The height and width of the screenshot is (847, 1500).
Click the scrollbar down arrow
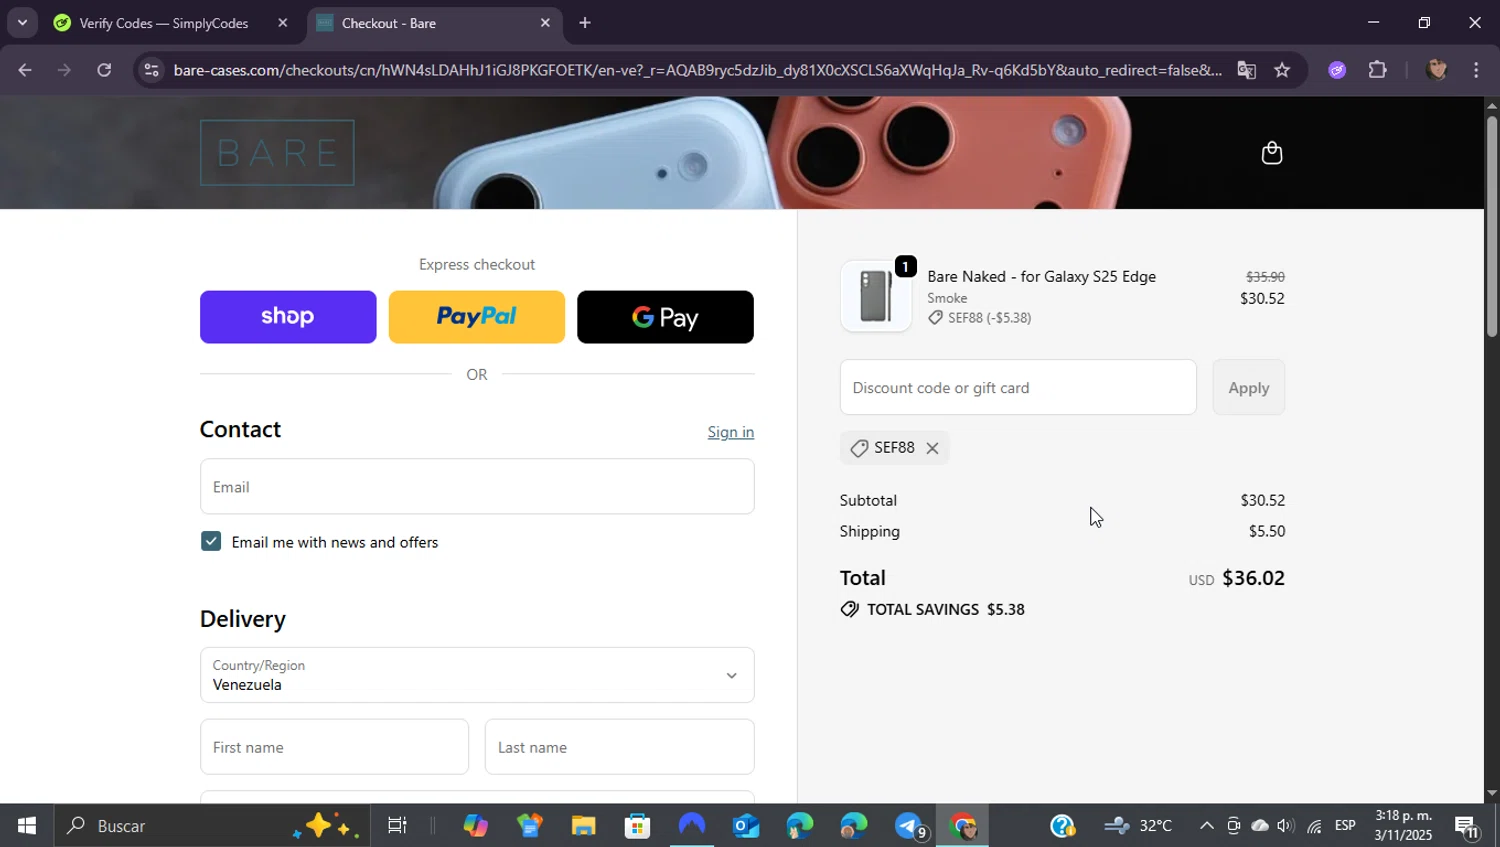(x=1491, y=794)
